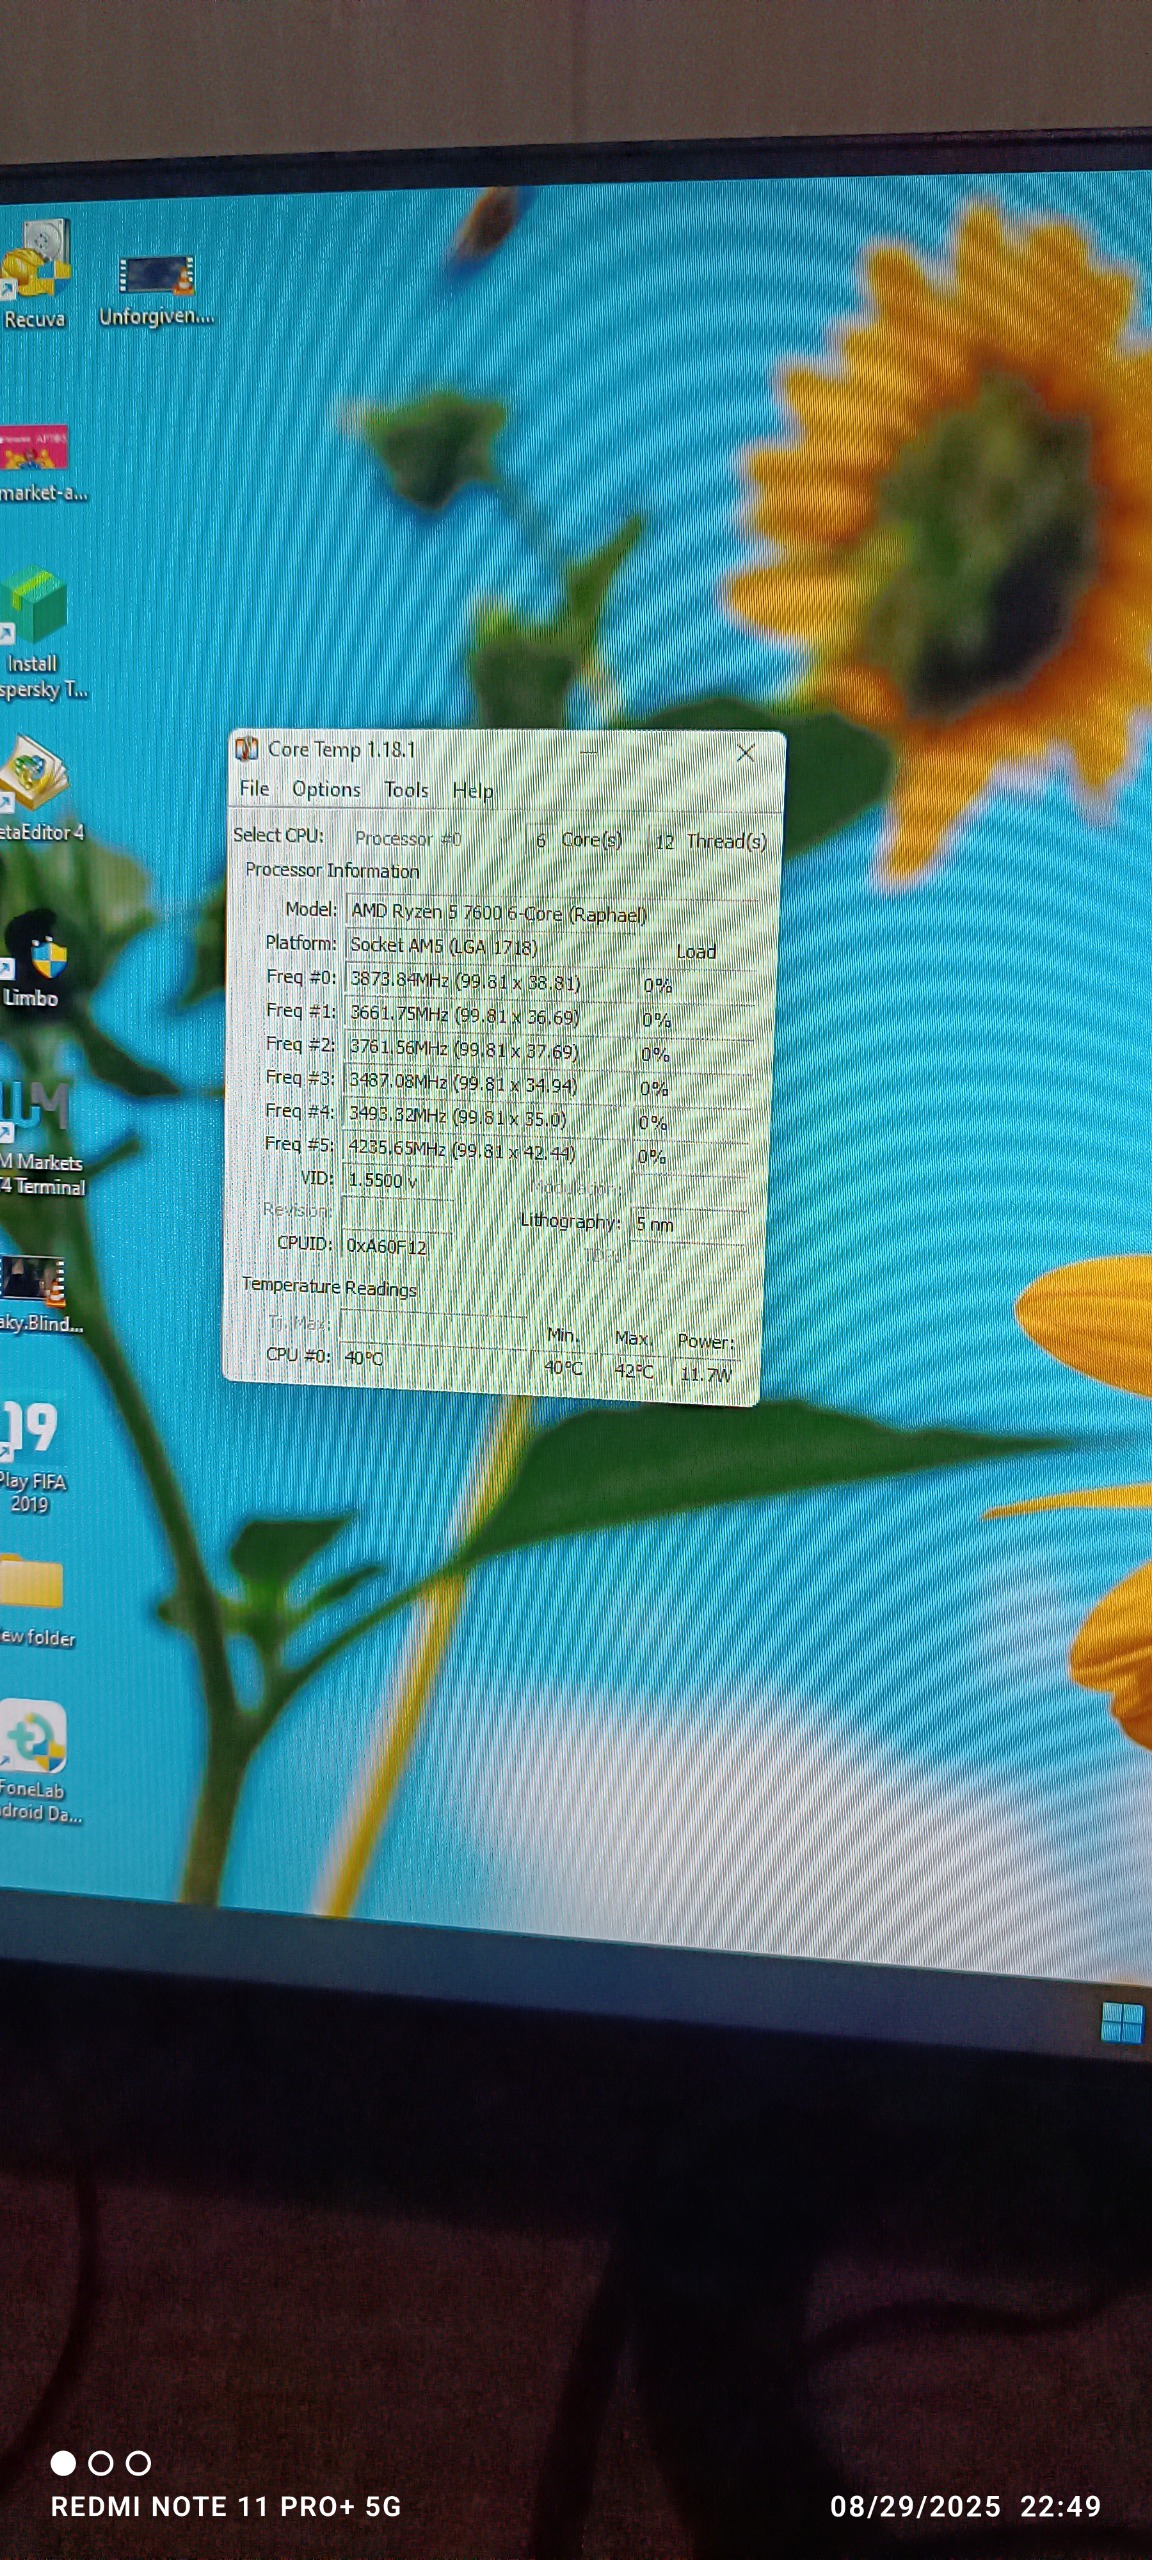This screenshot has width=1152, height=2560.
Task: Open the File menu in Core Temp
Action: pos(254,789)
